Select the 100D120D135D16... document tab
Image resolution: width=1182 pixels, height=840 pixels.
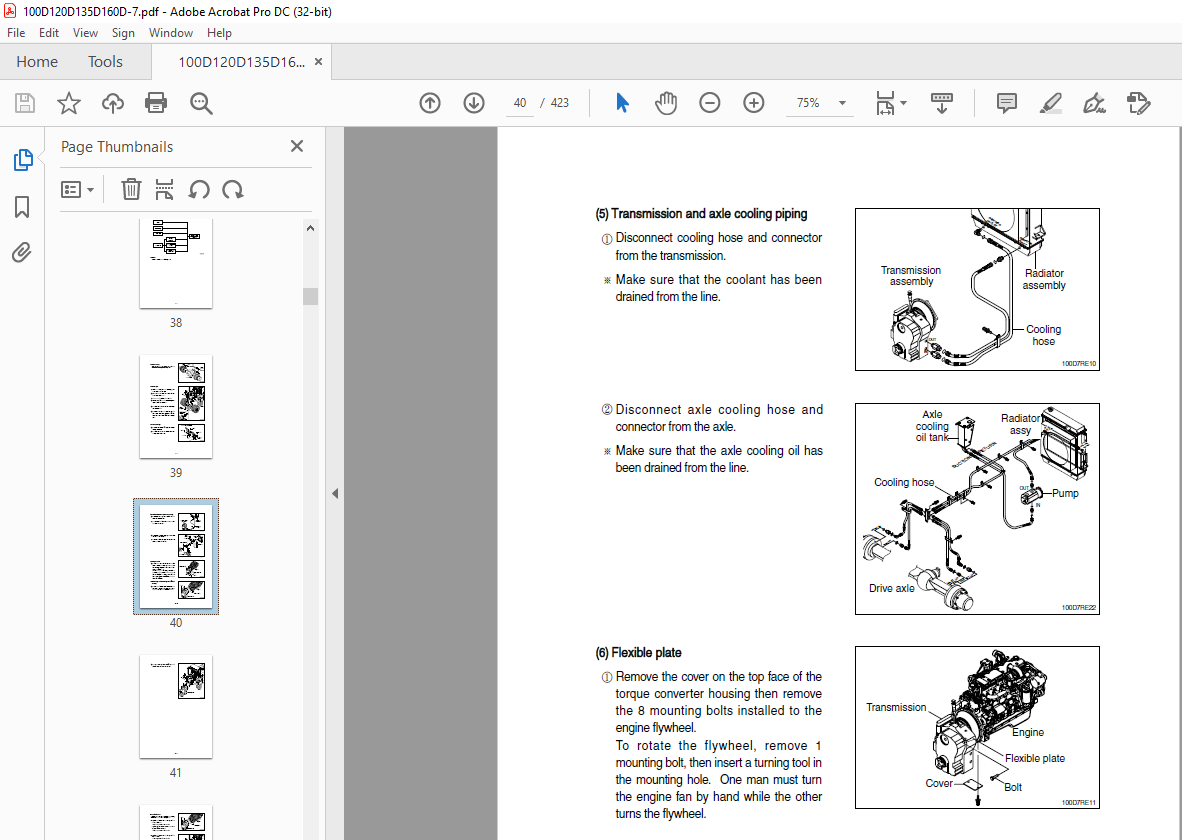[241, 62]
